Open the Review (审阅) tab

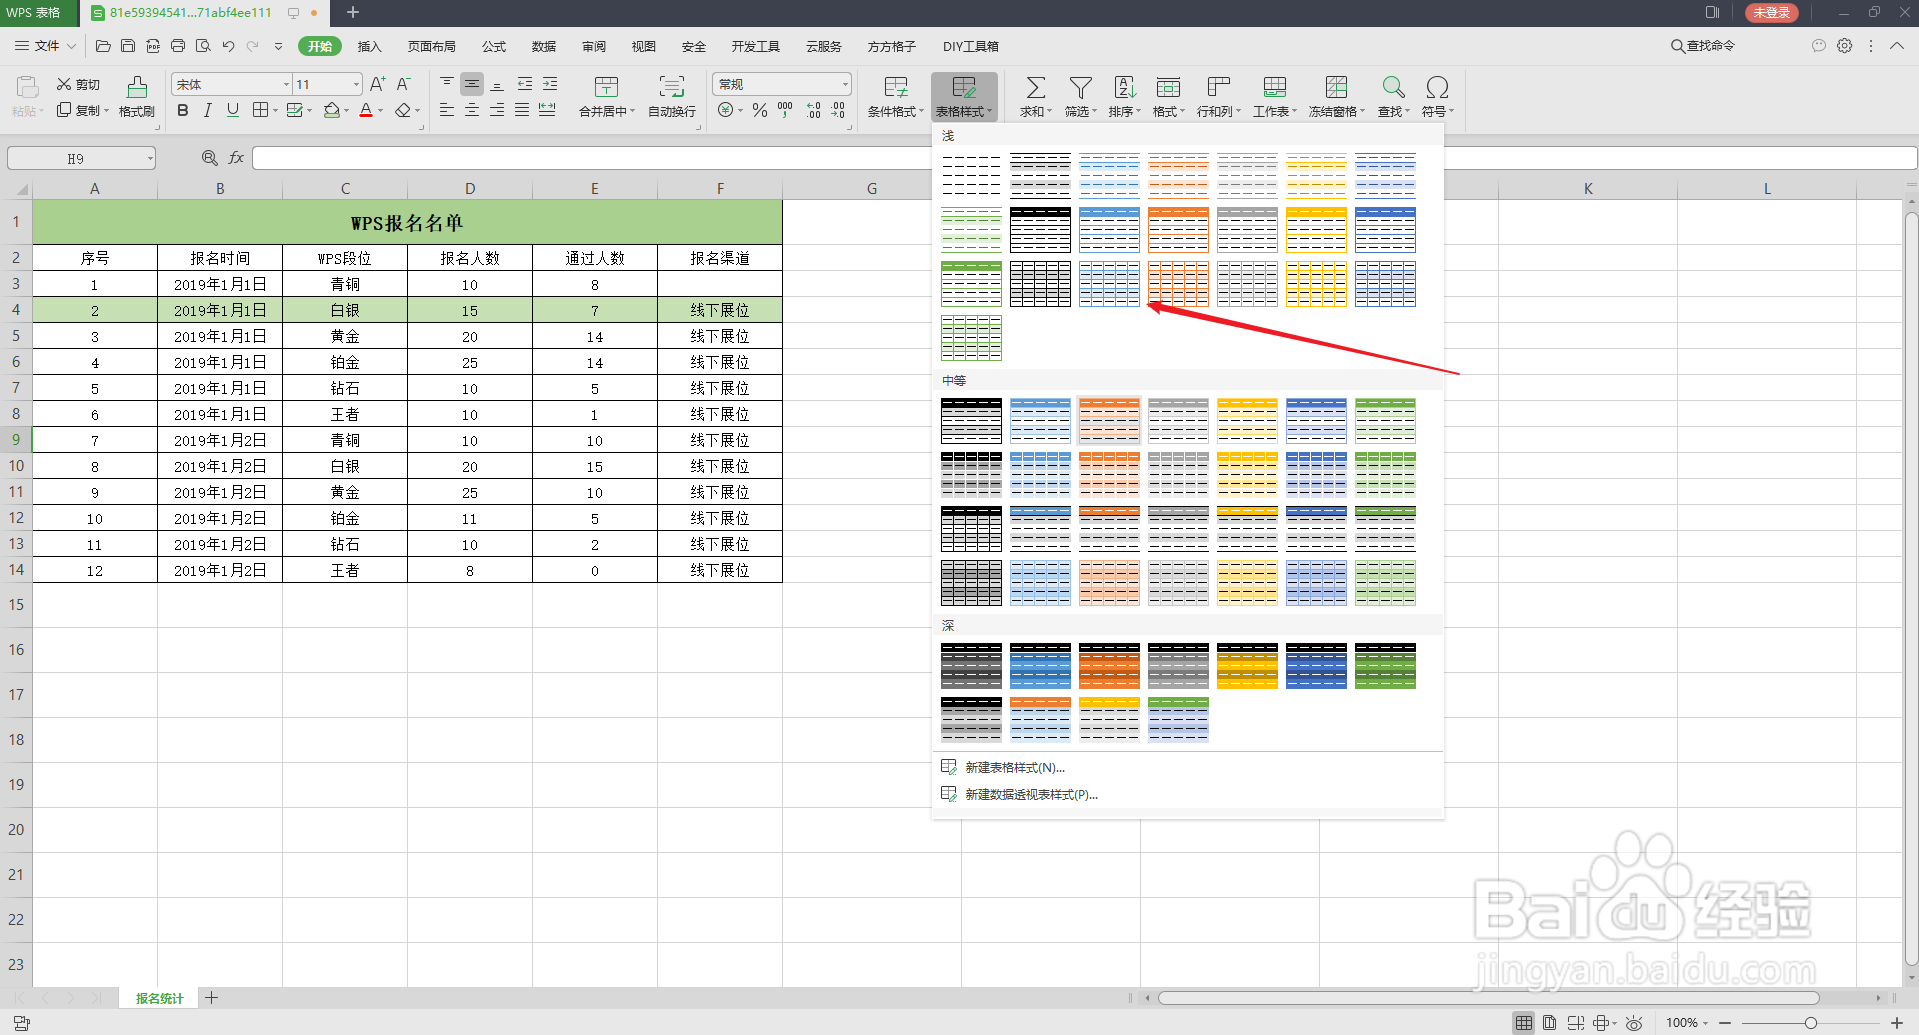pos(594,46)
